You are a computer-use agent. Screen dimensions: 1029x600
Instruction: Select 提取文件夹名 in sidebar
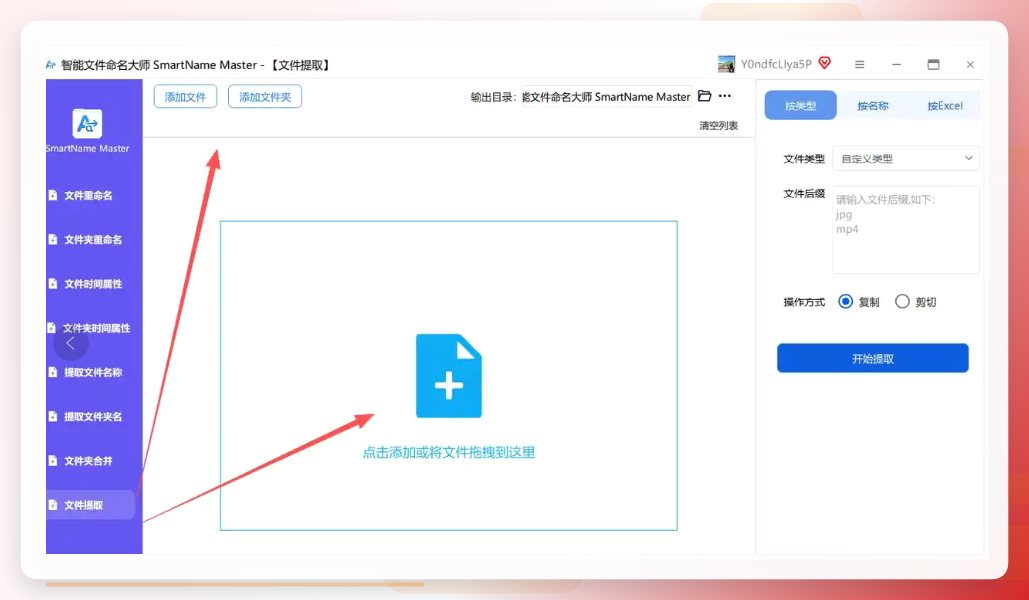89,417
